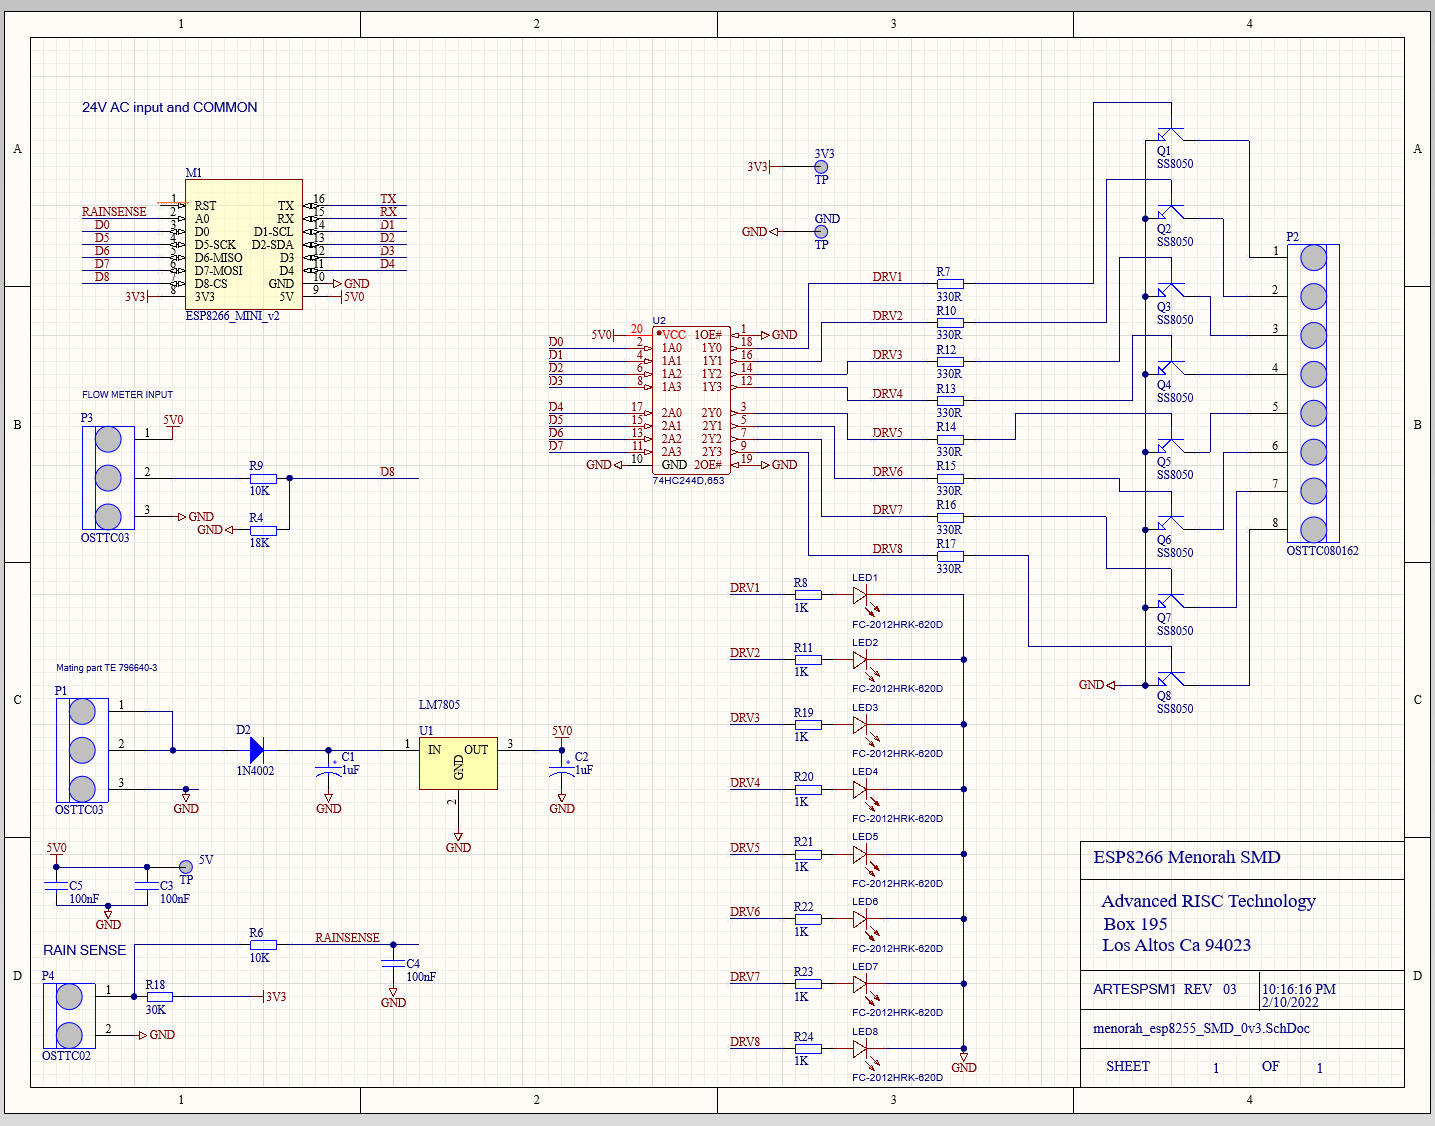Screen dimensions: 1435x1126
Task: Select the "24V AC input and COMMON" text
Action: click(169, 107)
